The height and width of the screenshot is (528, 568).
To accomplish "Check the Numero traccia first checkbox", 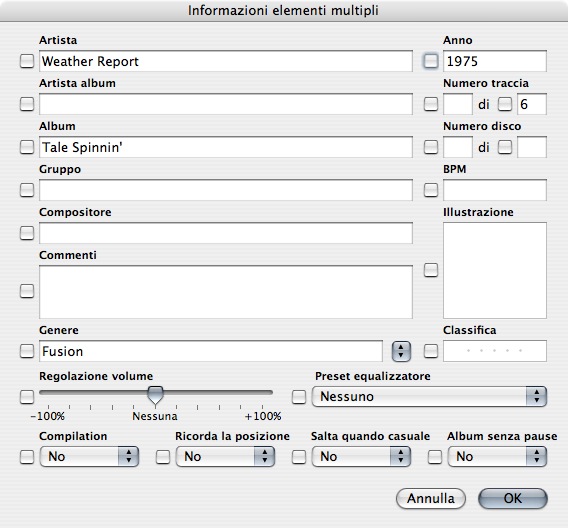I will point(431,104).
